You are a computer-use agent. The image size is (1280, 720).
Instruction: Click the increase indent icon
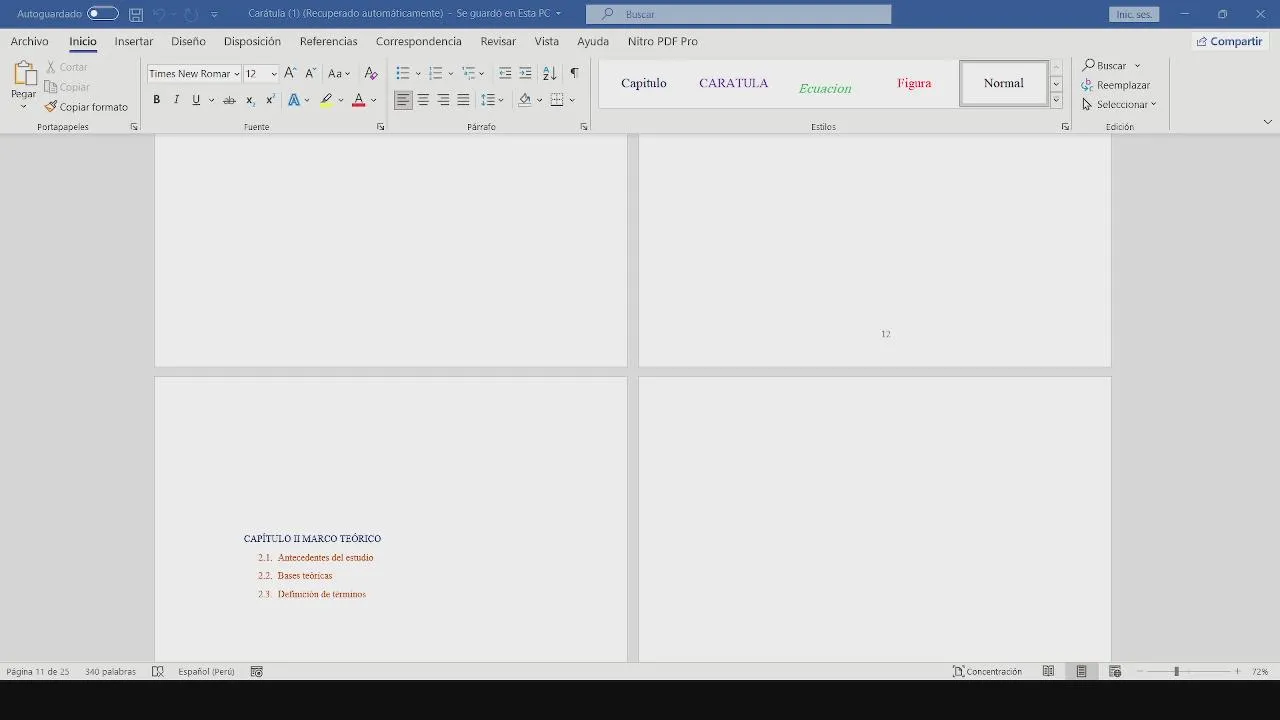[525, 73]
